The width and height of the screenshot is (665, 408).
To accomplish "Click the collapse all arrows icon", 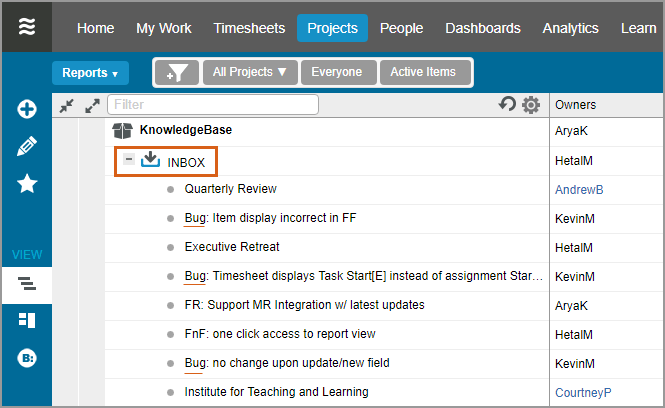I will 67,105.
